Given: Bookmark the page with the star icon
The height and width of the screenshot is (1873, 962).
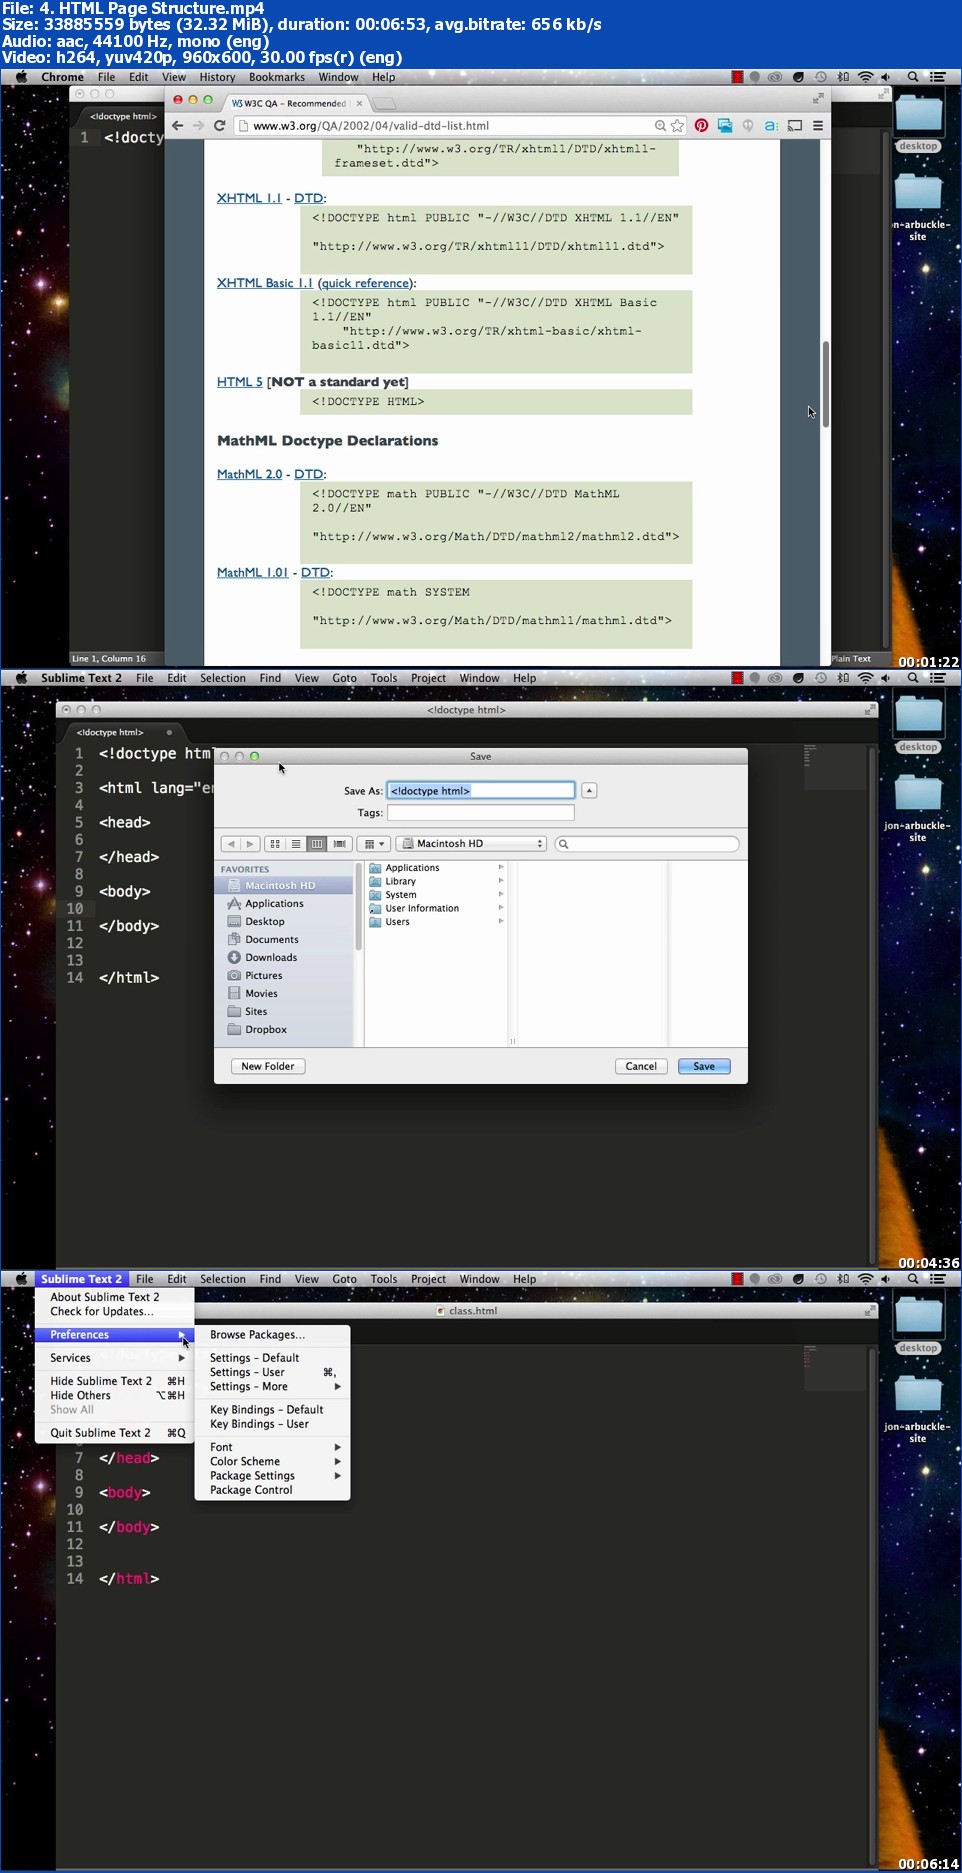Looking at the screenshot, I should pos(677,126).
